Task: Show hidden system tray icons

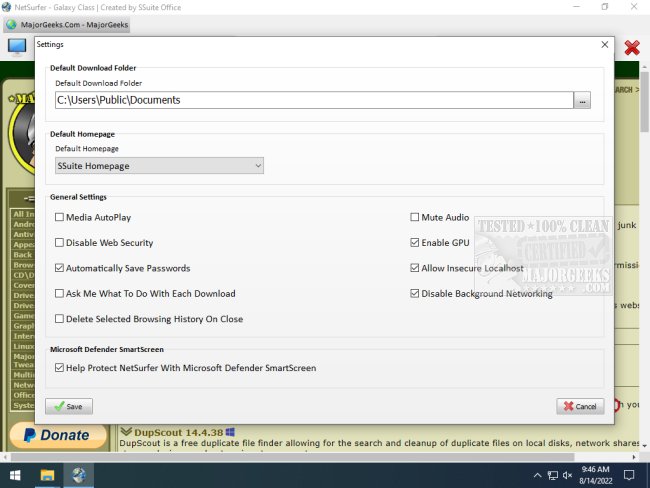Action: pyautogui.click(x=537, y=476)
